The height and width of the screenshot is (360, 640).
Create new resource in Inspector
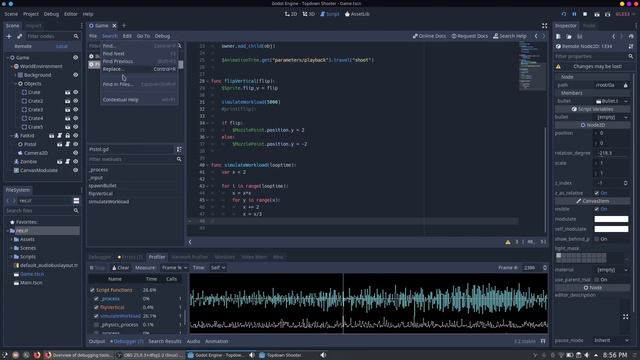point(558,36)
